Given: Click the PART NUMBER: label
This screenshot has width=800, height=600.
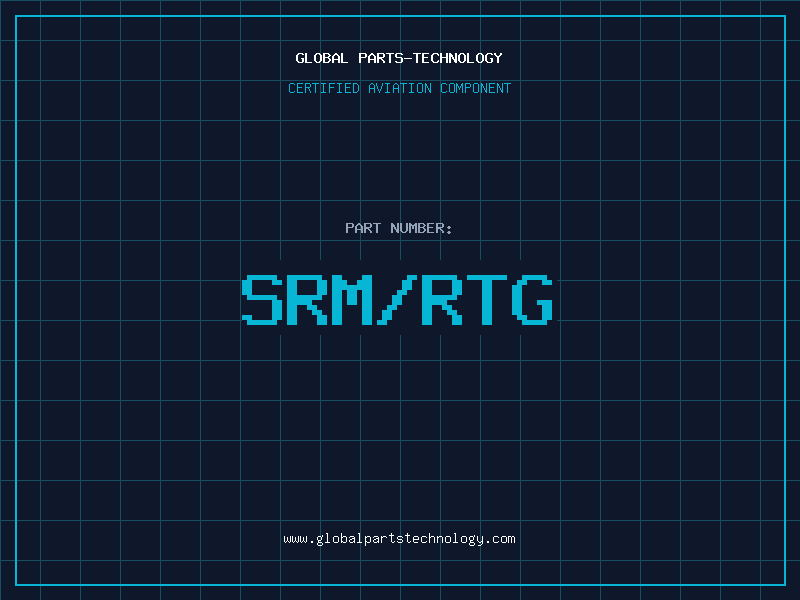Looking at the screenshot, I should 398,228.
